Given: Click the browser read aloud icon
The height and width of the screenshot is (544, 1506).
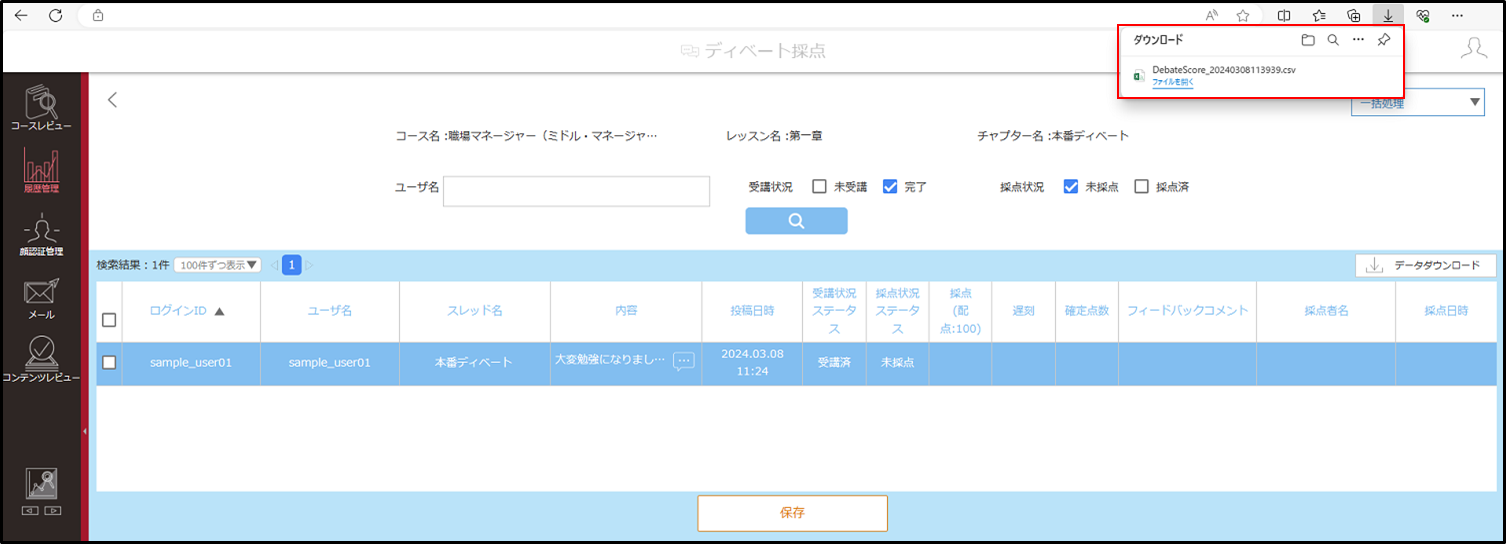Looking at the screenshot, I should click(x=1211, y=15).
